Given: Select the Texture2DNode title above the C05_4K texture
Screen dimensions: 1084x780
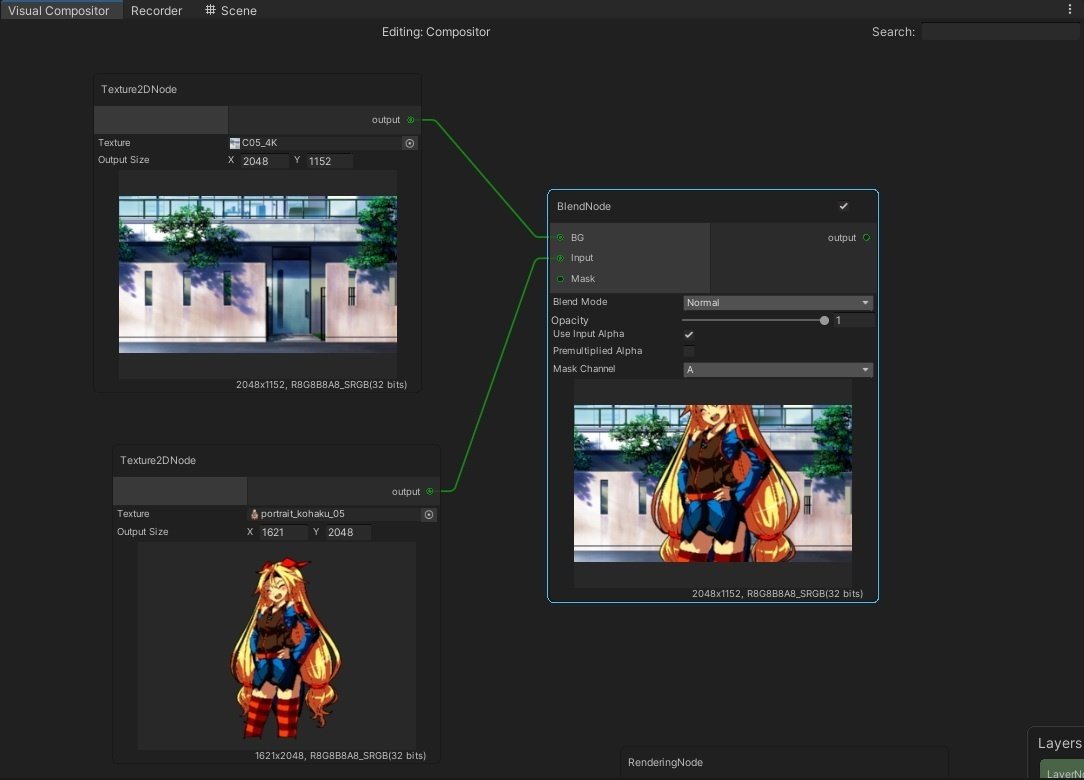Looking at the screenshot, I should pyautogui.click(x=139, y=89).
